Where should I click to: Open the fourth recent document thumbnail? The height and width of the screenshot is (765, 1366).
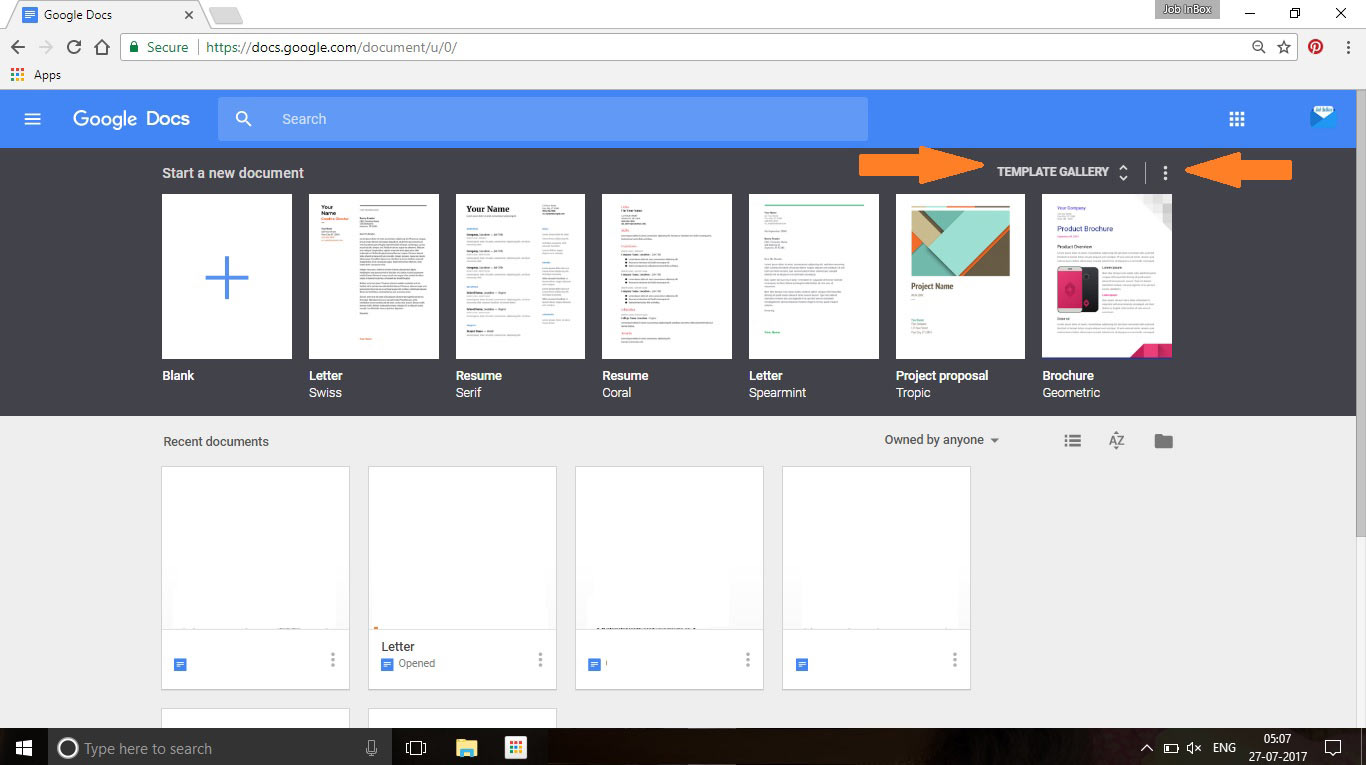(876, 548)
